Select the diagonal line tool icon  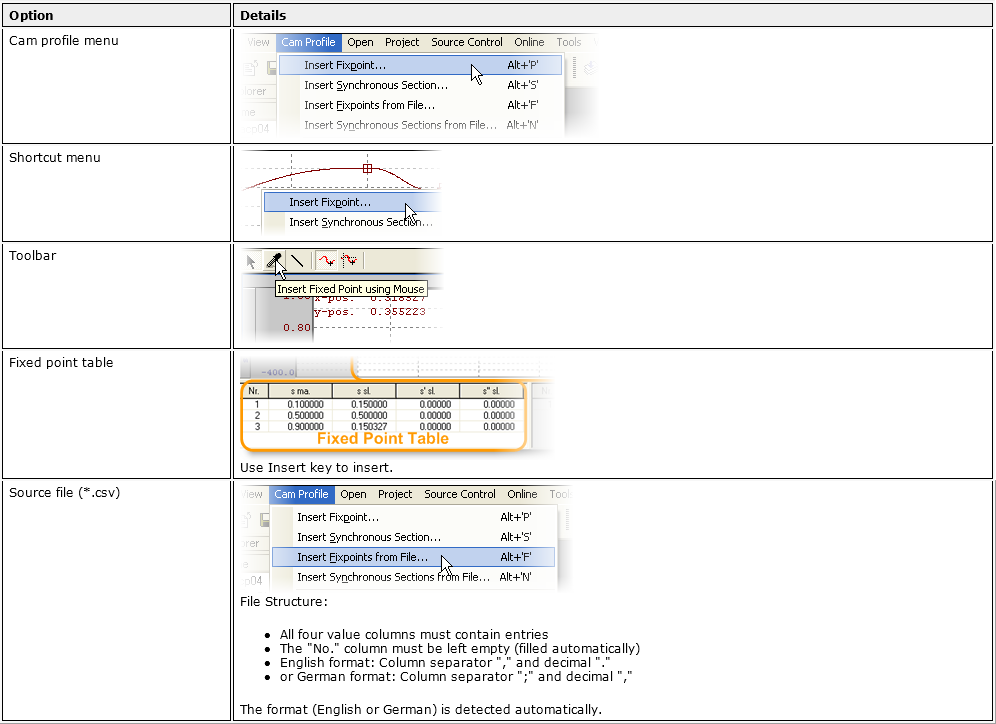pos(297,260)
